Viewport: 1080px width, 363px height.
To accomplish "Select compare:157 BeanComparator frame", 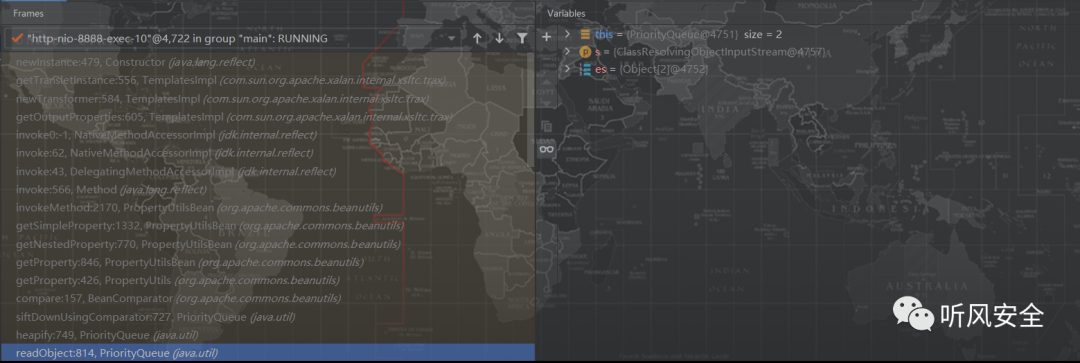I will coord(267,298).
